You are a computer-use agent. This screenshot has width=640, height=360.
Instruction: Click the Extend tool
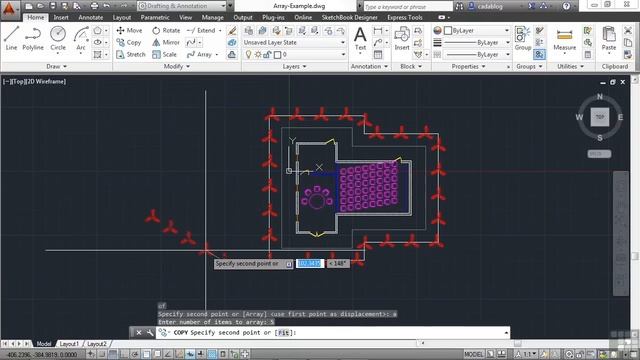[201, 30]
